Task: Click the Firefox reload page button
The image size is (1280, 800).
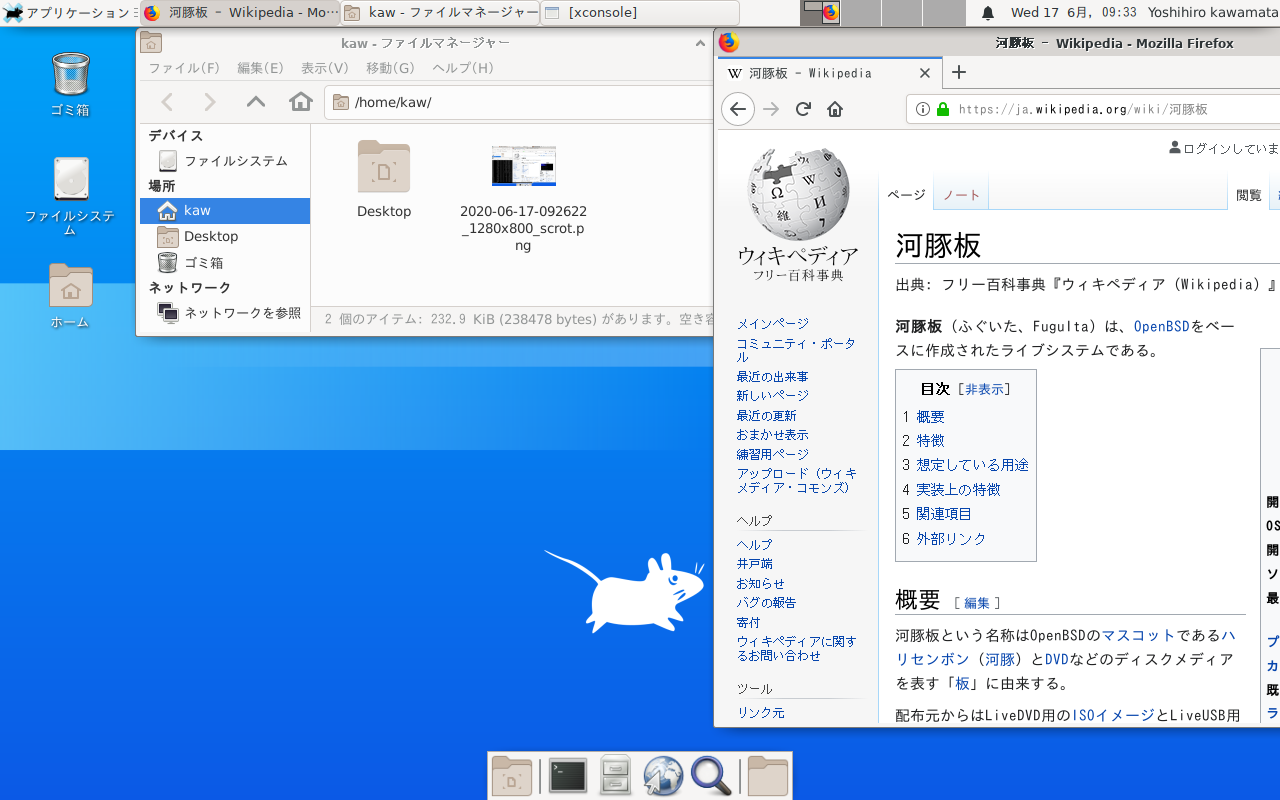Action: coord(803,109)
